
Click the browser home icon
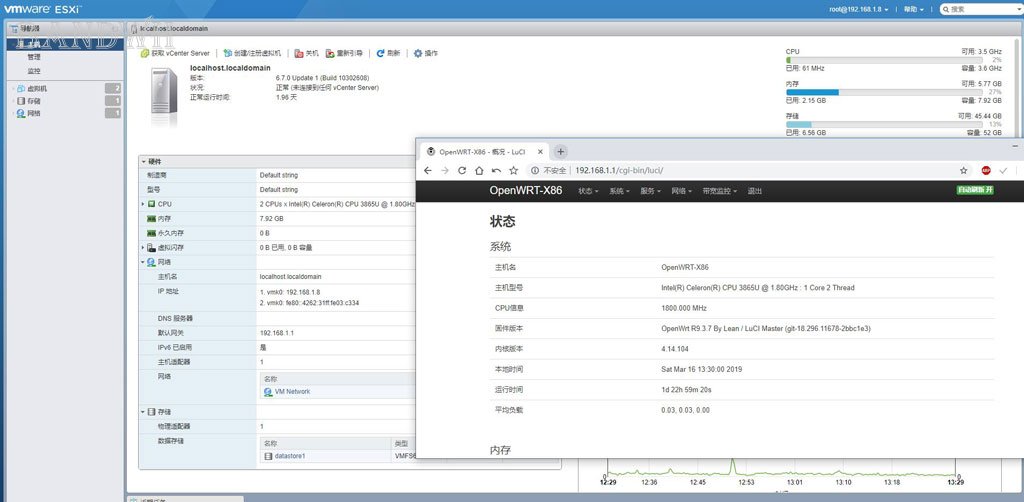tap(479, 170)
